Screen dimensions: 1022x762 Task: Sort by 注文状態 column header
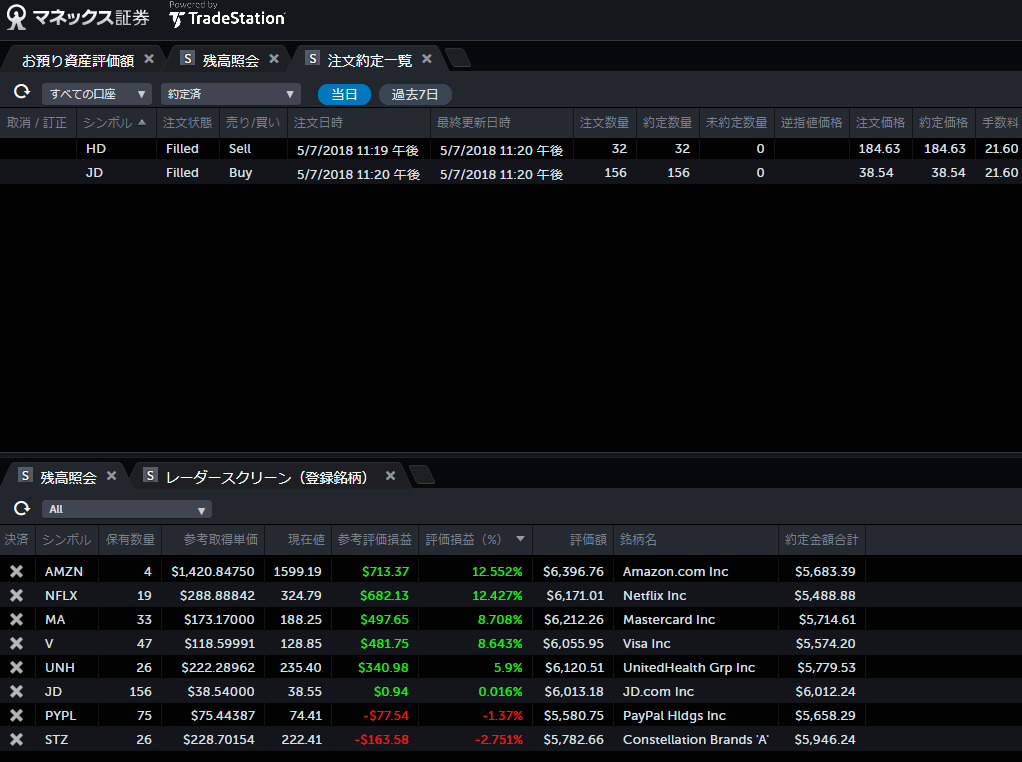(188, 123)
